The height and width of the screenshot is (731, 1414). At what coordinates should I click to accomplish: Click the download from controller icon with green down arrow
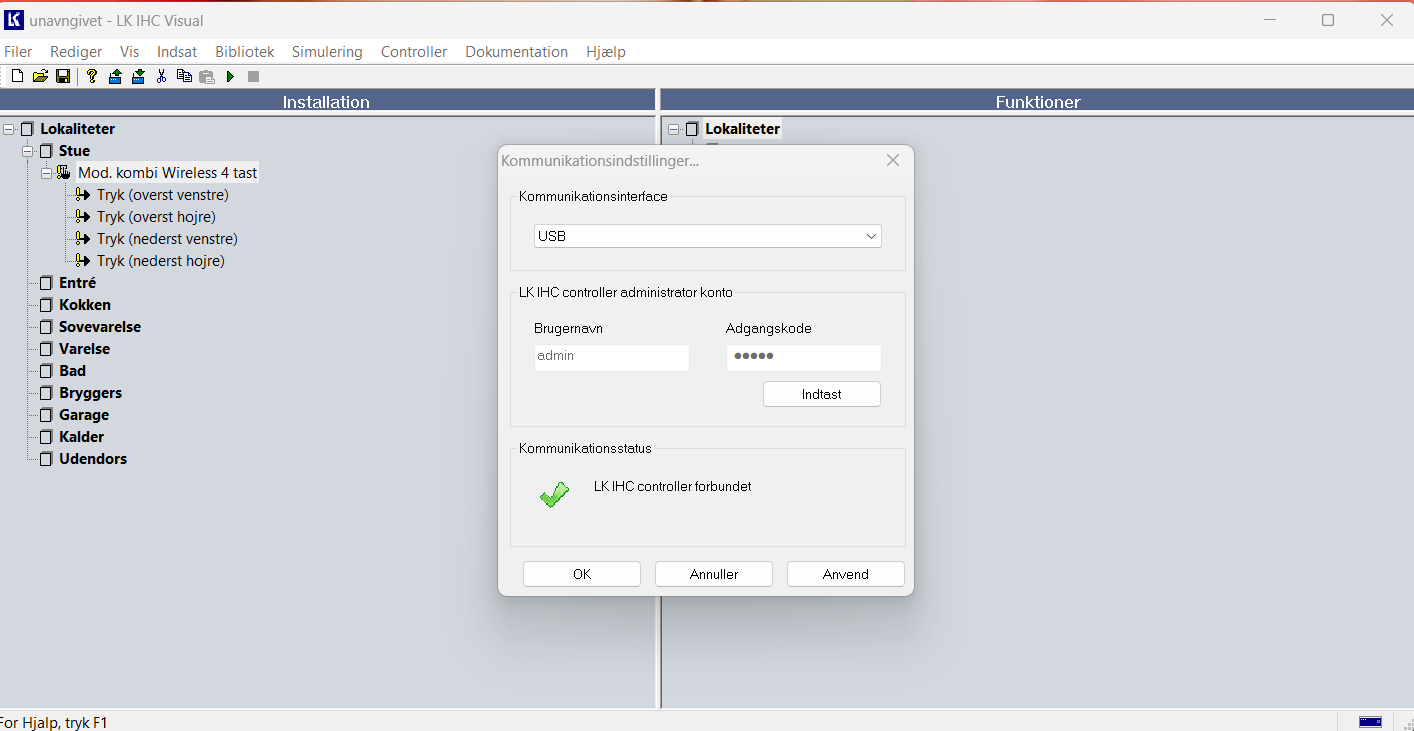[139, 76]
